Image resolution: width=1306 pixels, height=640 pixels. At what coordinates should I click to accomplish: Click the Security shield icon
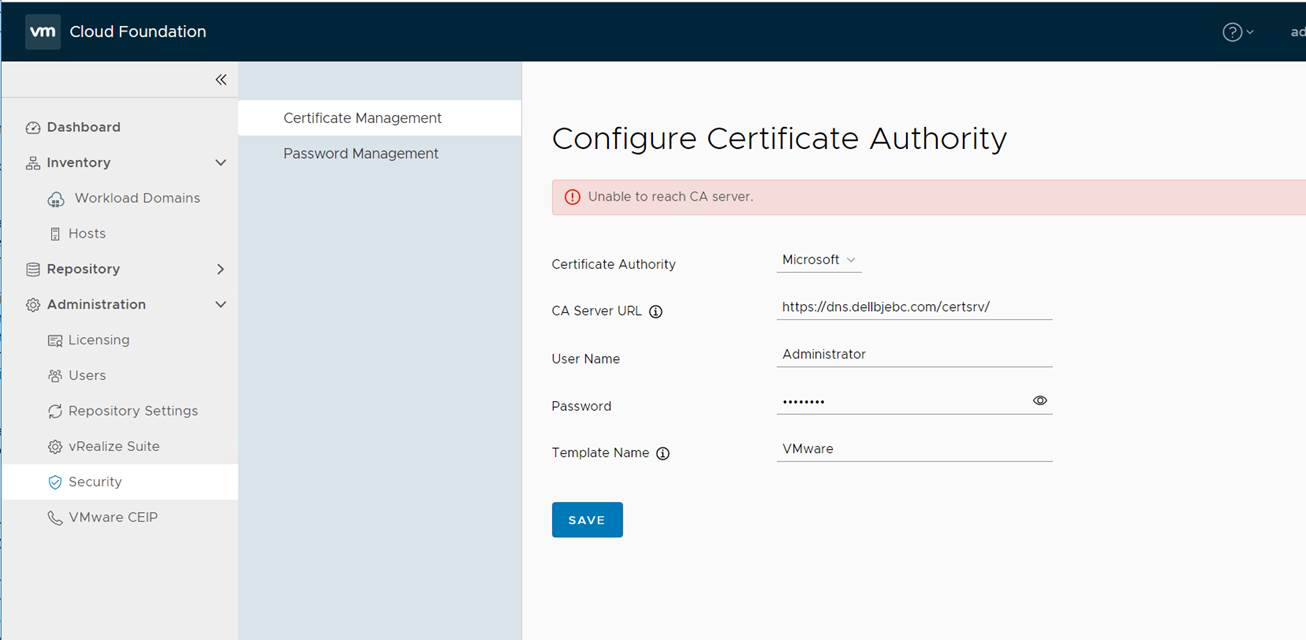click(x=55, y=483)
